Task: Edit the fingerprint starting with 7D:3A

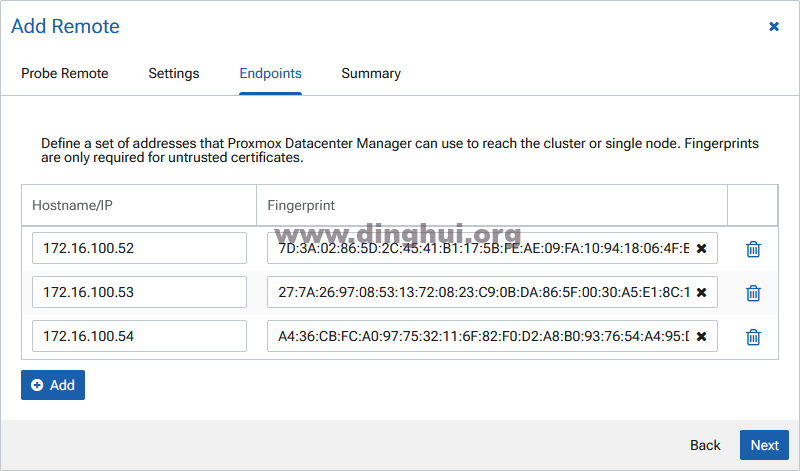Action: click(480, 249)
